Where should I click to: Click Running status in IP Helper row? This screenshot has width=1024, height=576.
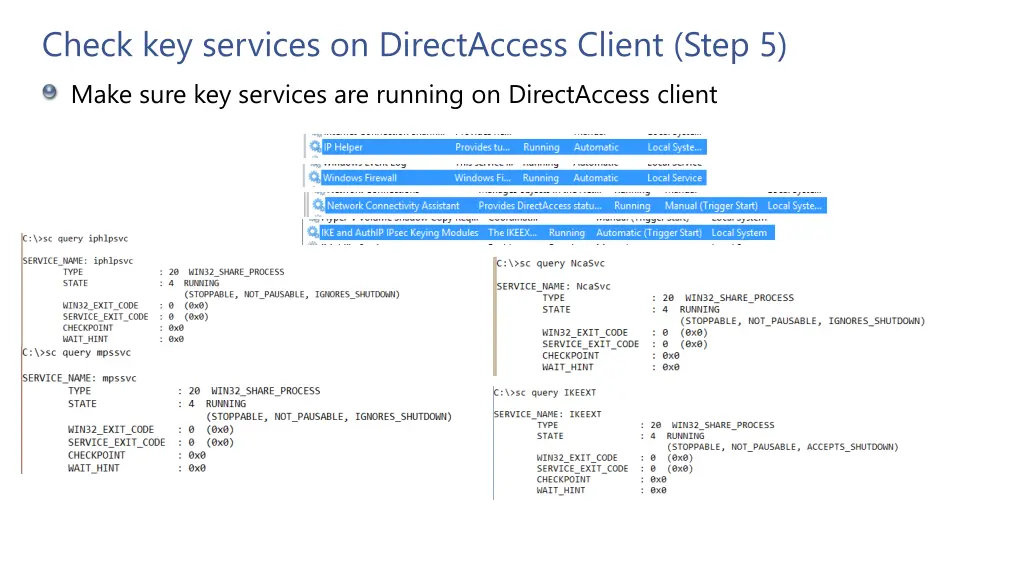541,148
